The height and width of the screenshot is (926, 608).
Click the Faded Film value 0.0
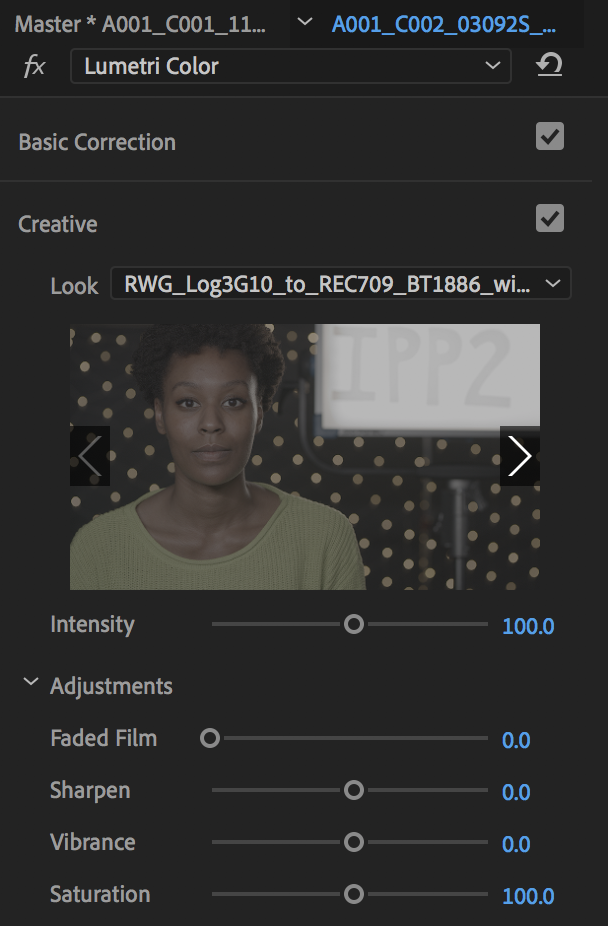(x=516, y=741)
